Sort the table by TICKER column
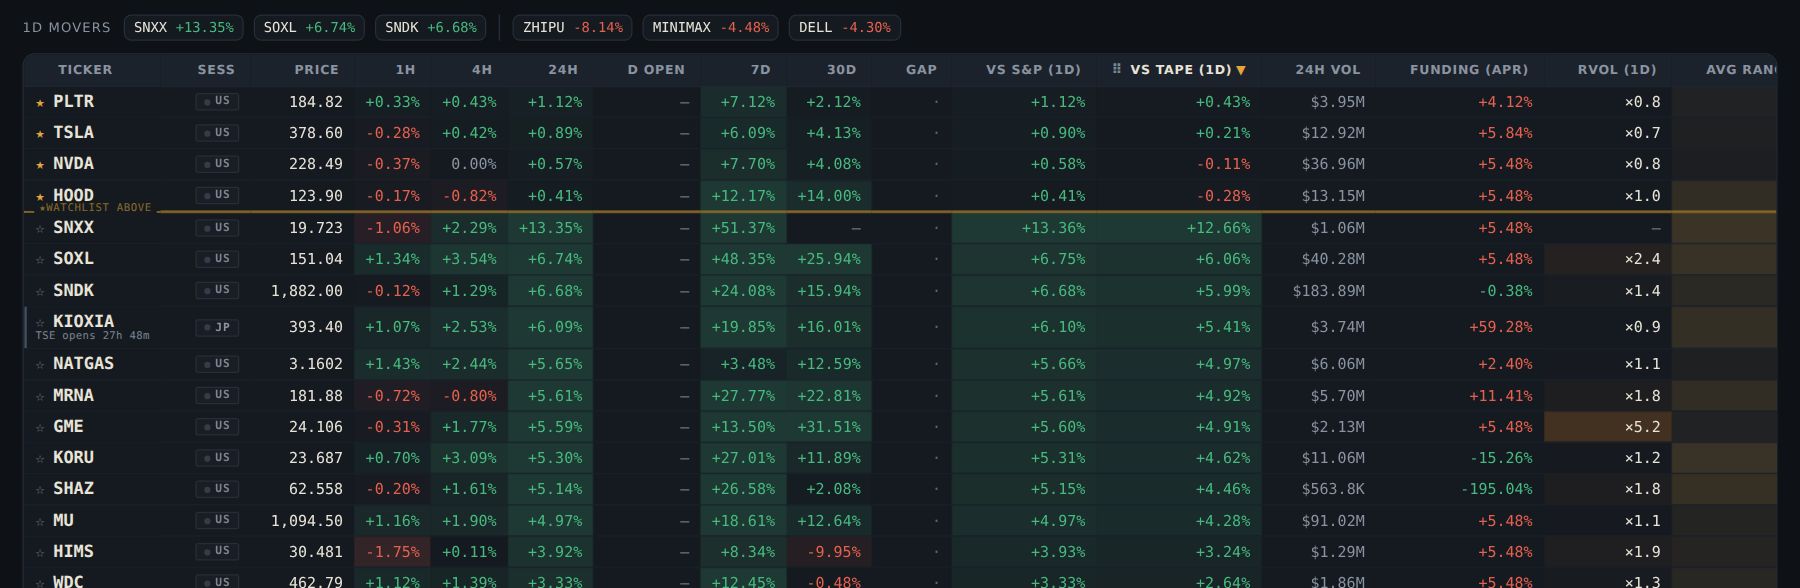Image resolution: width=1800 pixels, height=588 pixels. click(85, 70)
